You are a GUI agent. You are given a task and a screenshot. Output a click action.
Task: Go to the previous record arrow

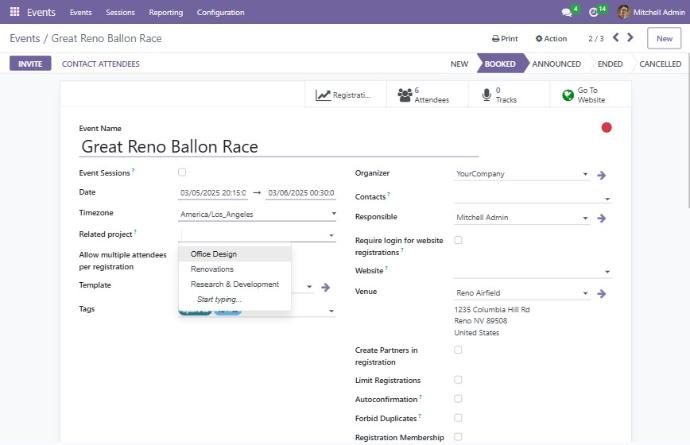(616, 38)
